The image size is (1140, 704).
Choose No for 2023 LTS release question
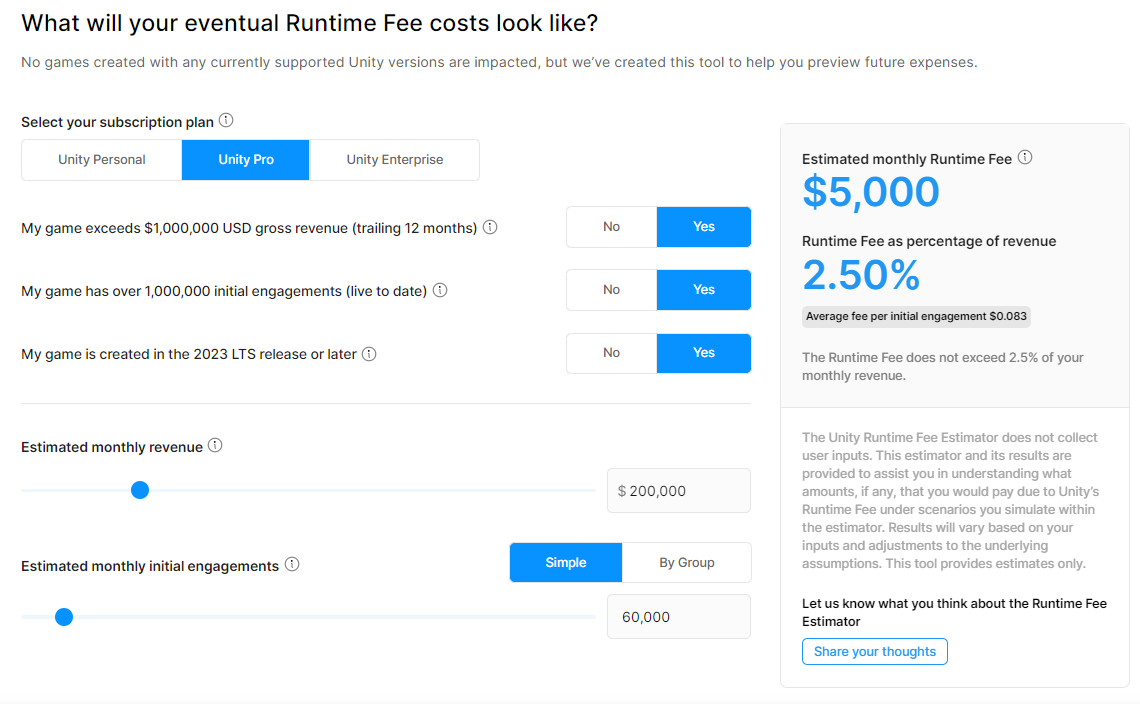pos(611,353)
